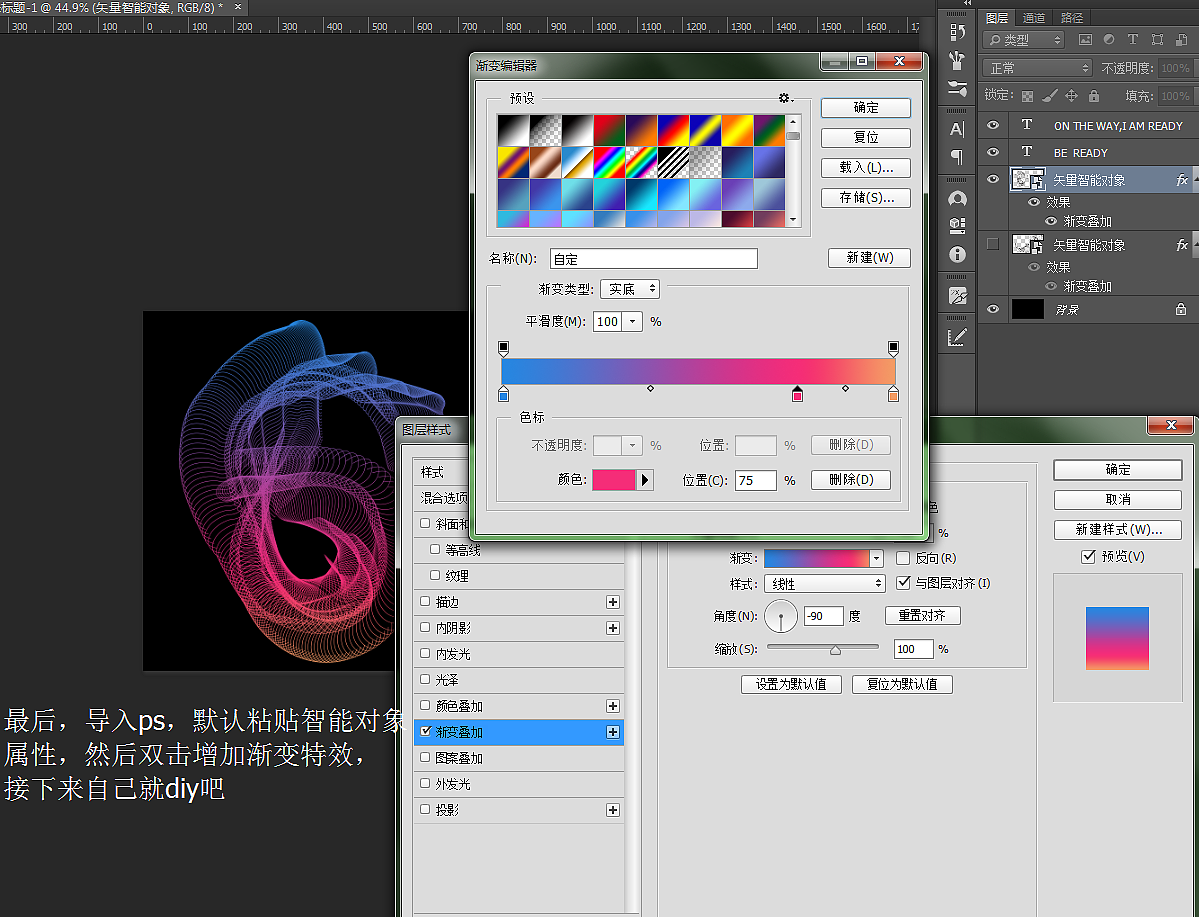
Task: Uncheck the 渐变叠加 style checkbox
Action: [x=425, y=731]
